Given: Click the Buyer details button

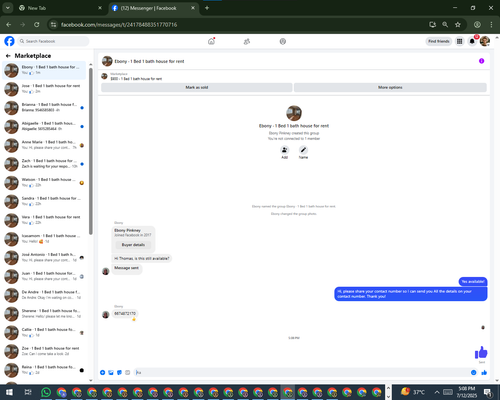Looking at the screenshot, I should 133,245.
